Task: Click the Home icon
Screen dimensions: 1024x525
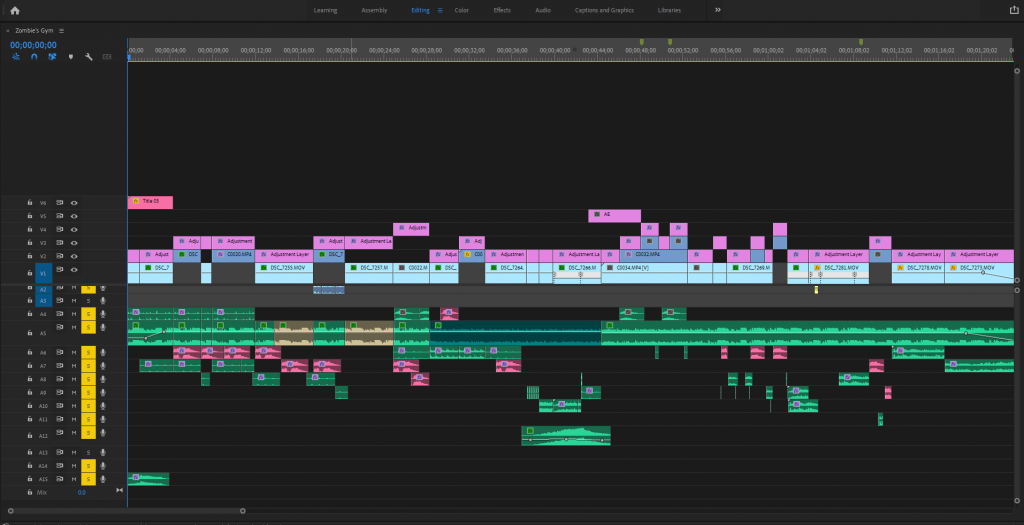Action: coord(15,10)
